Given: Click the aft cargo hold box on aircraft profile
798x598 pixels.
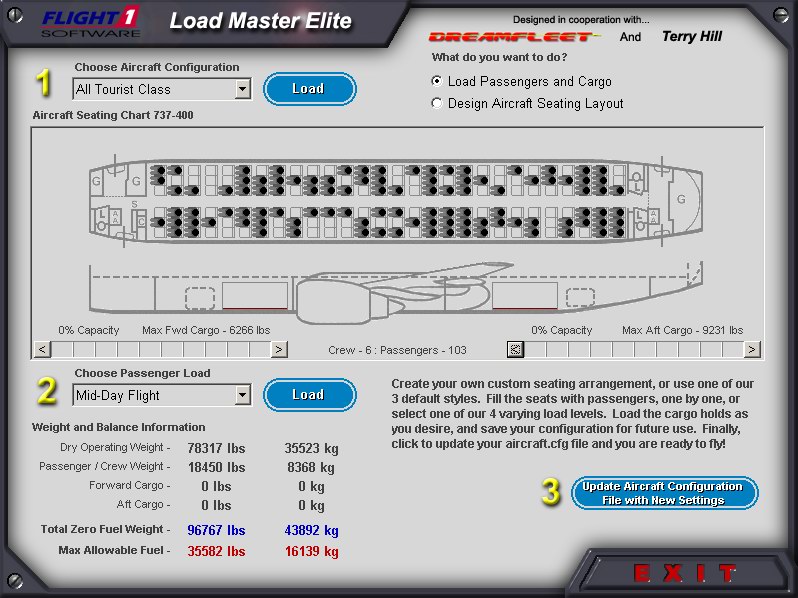Looking at the screenshot, I should 524,295.
